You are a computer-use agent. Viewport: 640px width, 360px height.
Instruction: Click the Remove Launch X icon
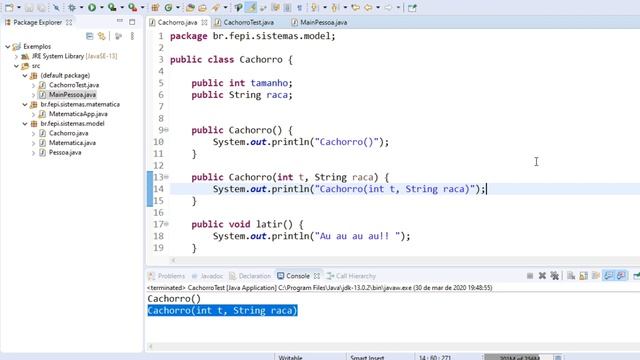[x=542, y=276]
